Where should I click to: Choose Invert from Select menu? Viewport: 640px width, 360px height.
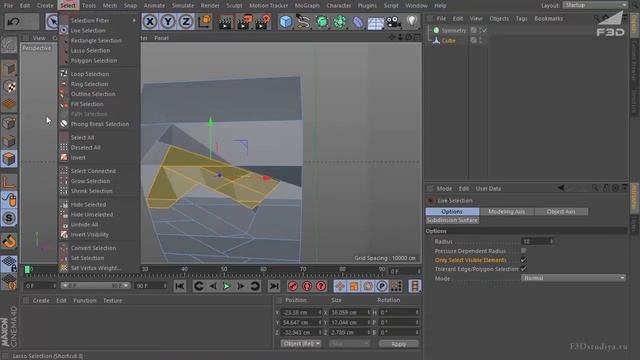pyautogui.click(x=78, y=158)
